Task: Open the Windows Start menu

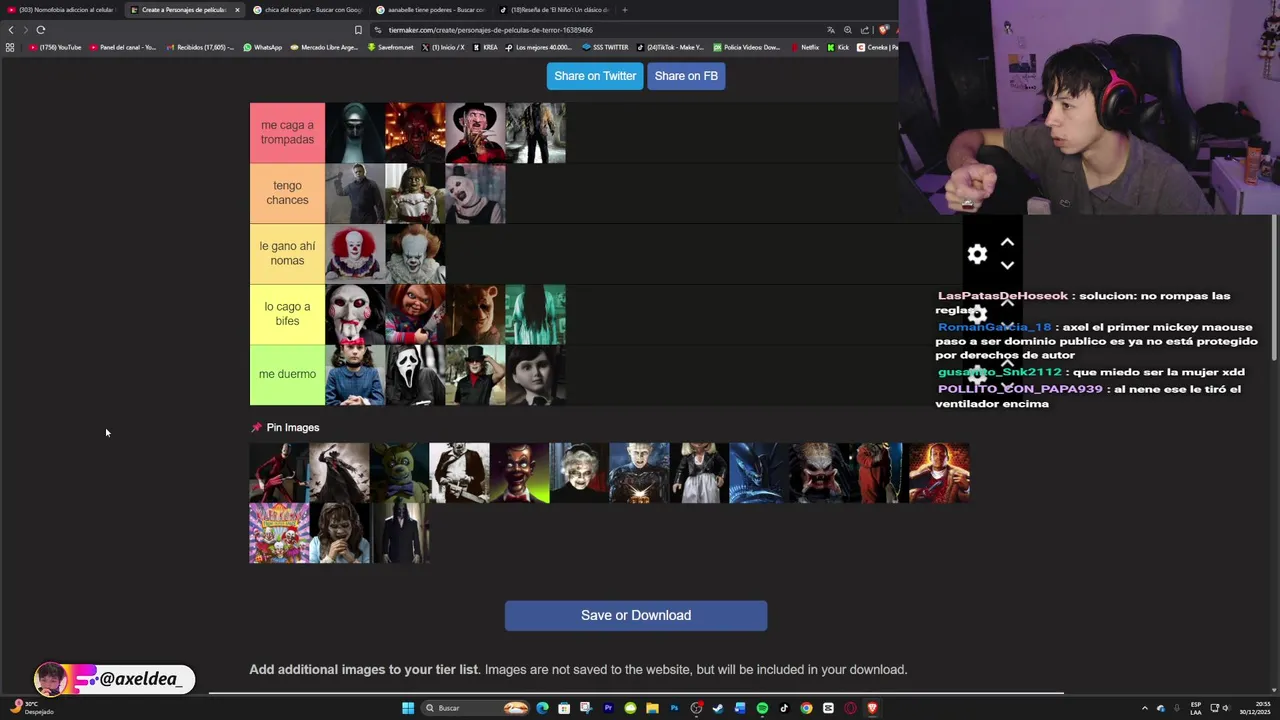Action: click(x=408, y=708)
